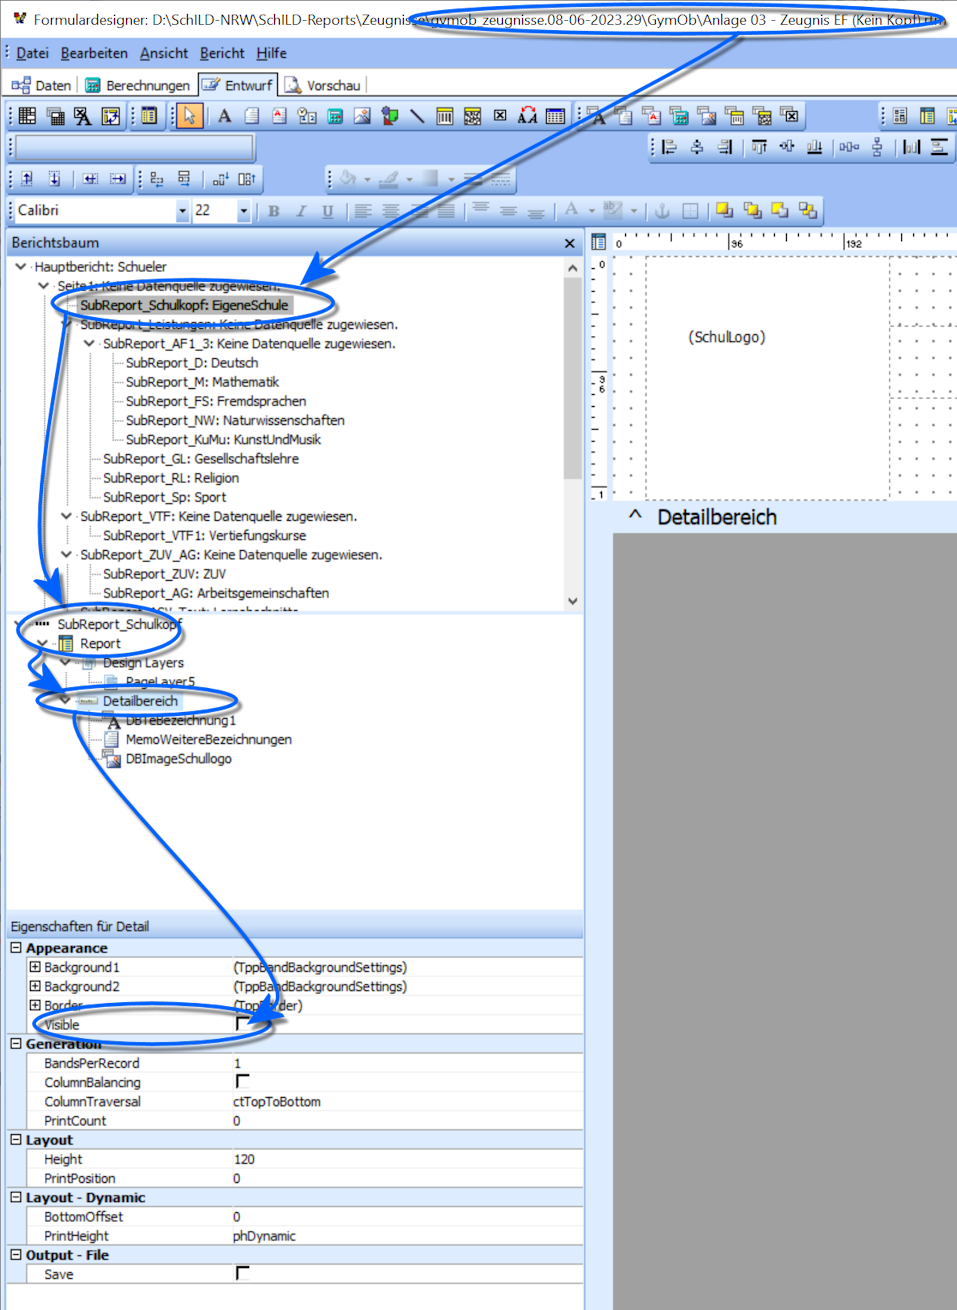Close the Berichtsbaum panel
This screenshot has height=1310, width=957.
[x=570, y=243]
